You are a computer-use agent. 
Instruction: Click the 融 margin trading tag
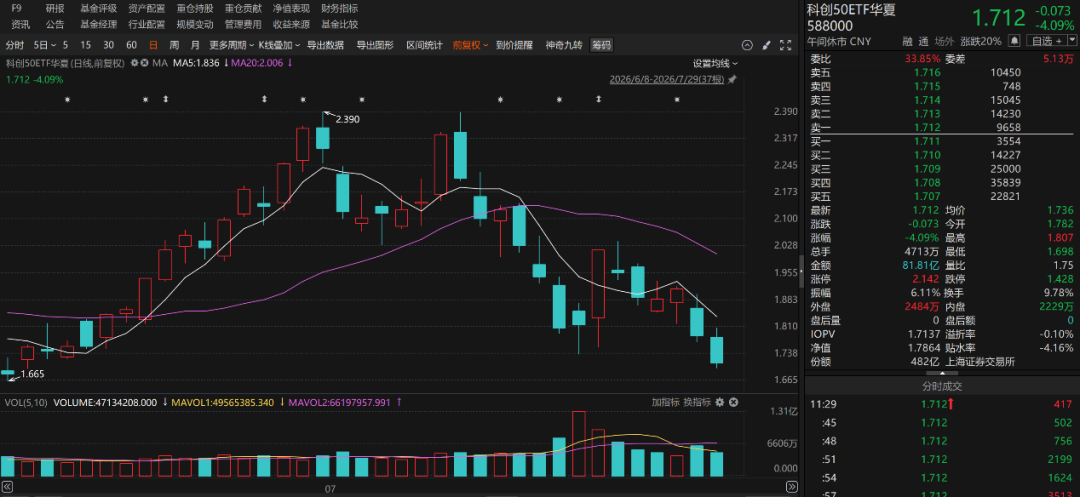coord(907,41)
